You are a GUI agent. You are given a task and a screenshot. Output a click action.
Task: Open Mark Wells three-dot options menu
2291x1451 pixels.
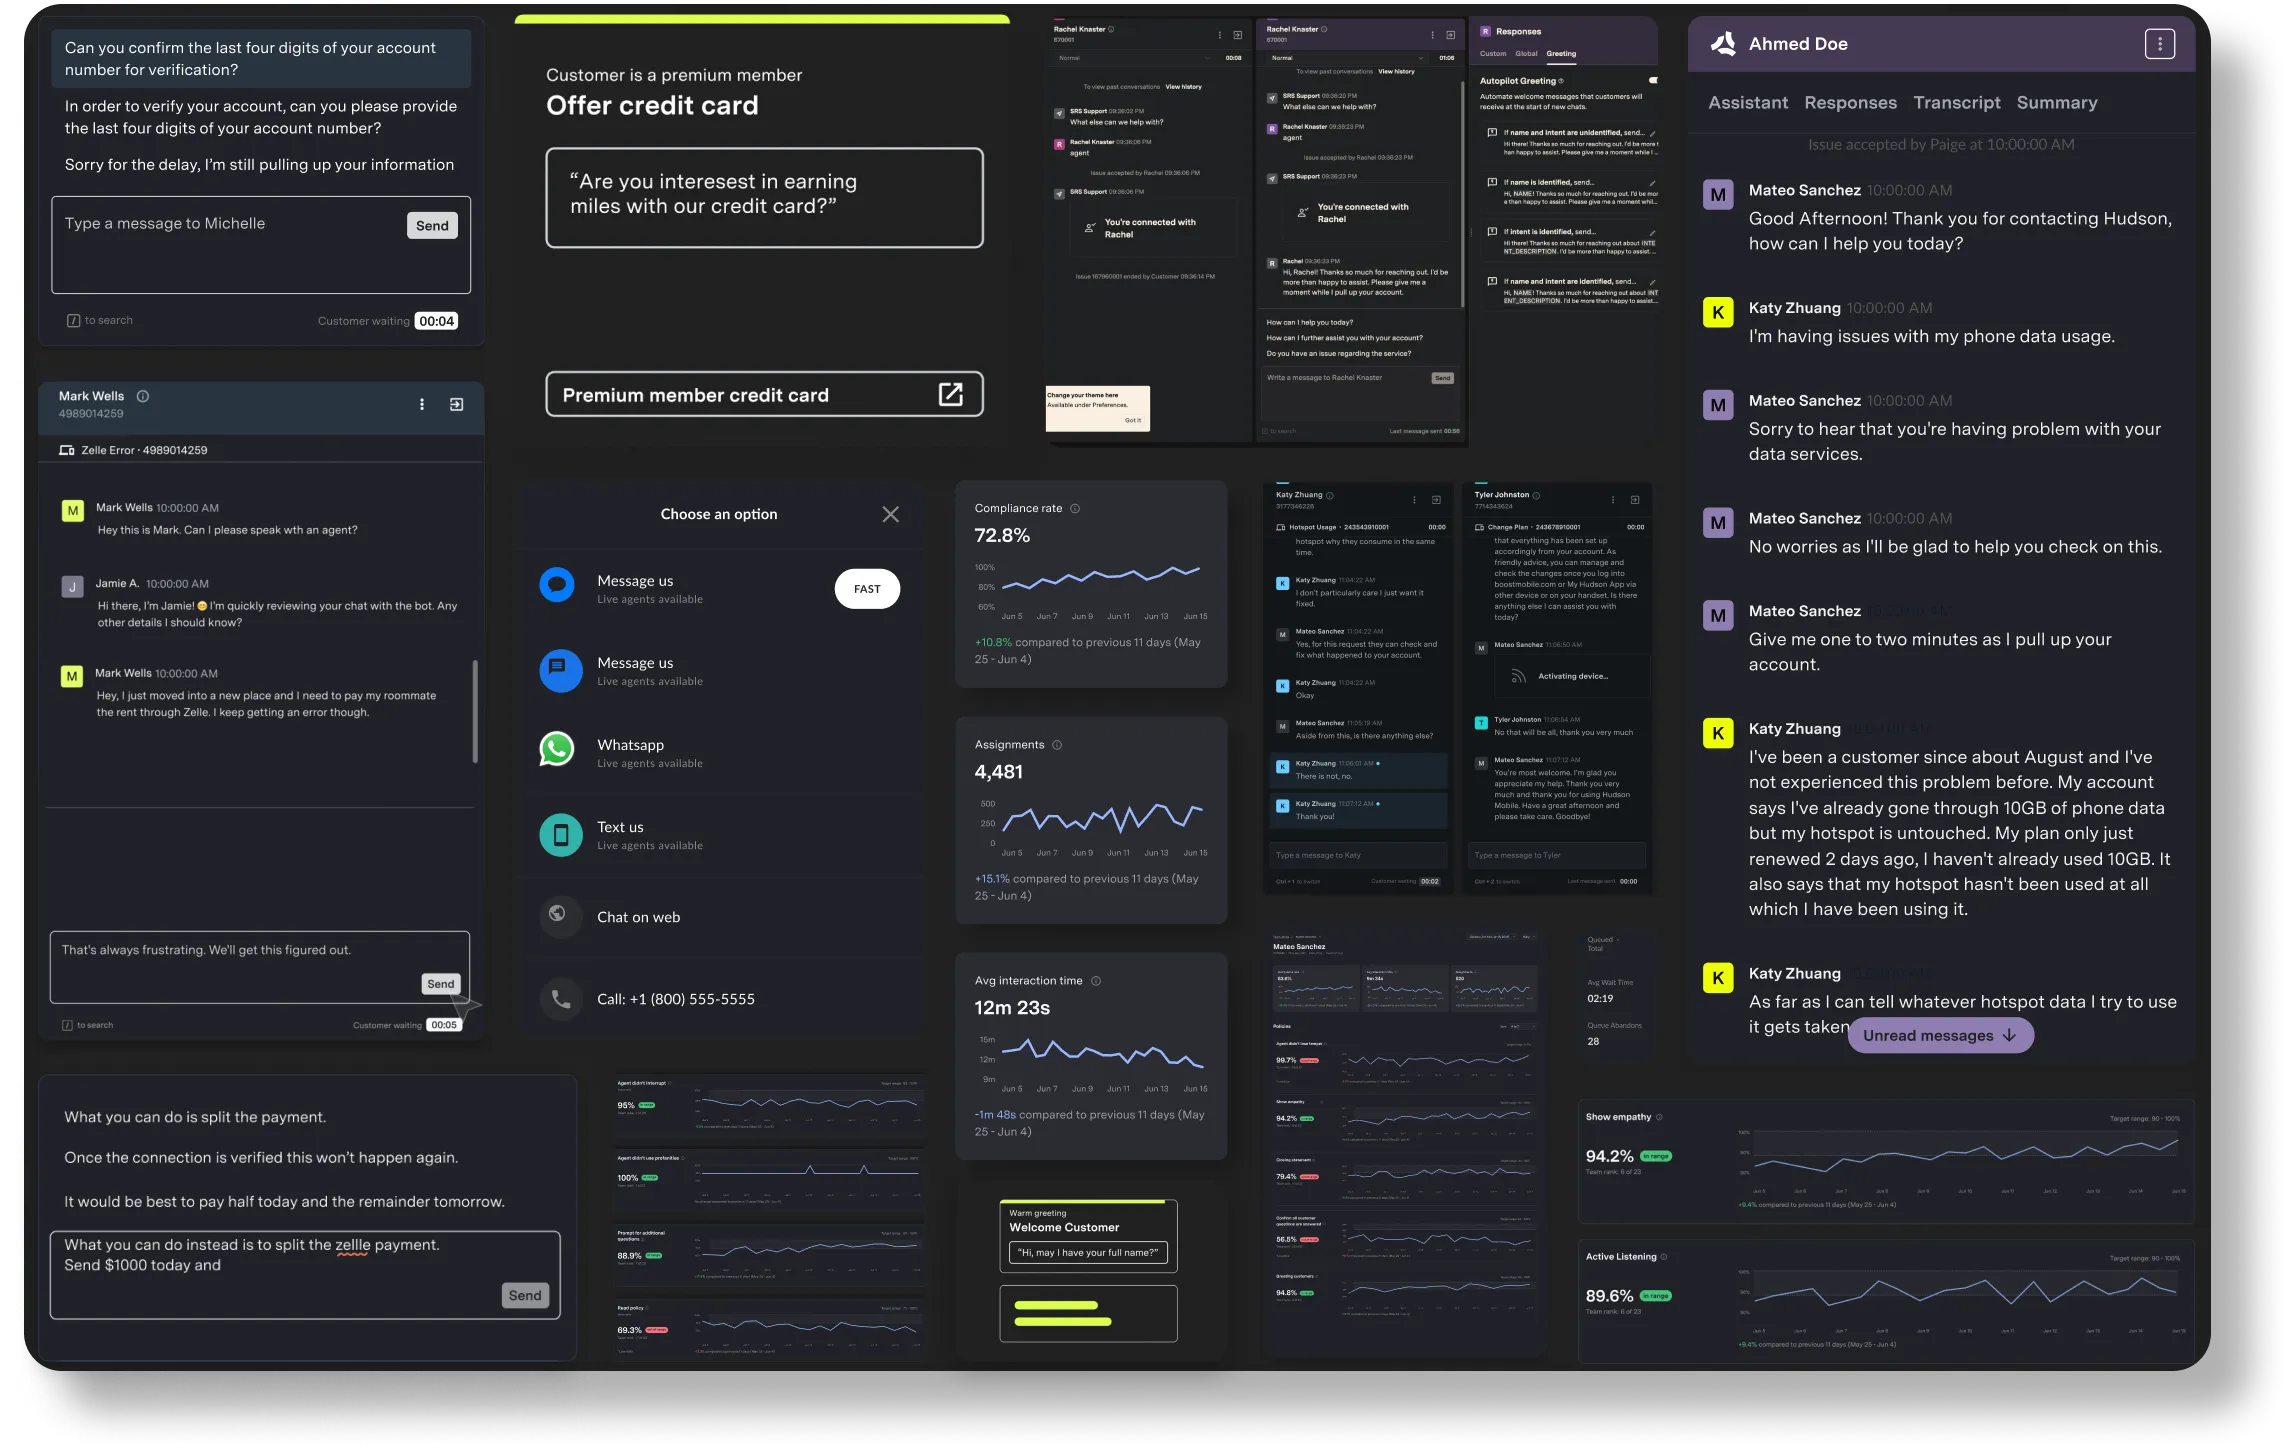point(421,404)
